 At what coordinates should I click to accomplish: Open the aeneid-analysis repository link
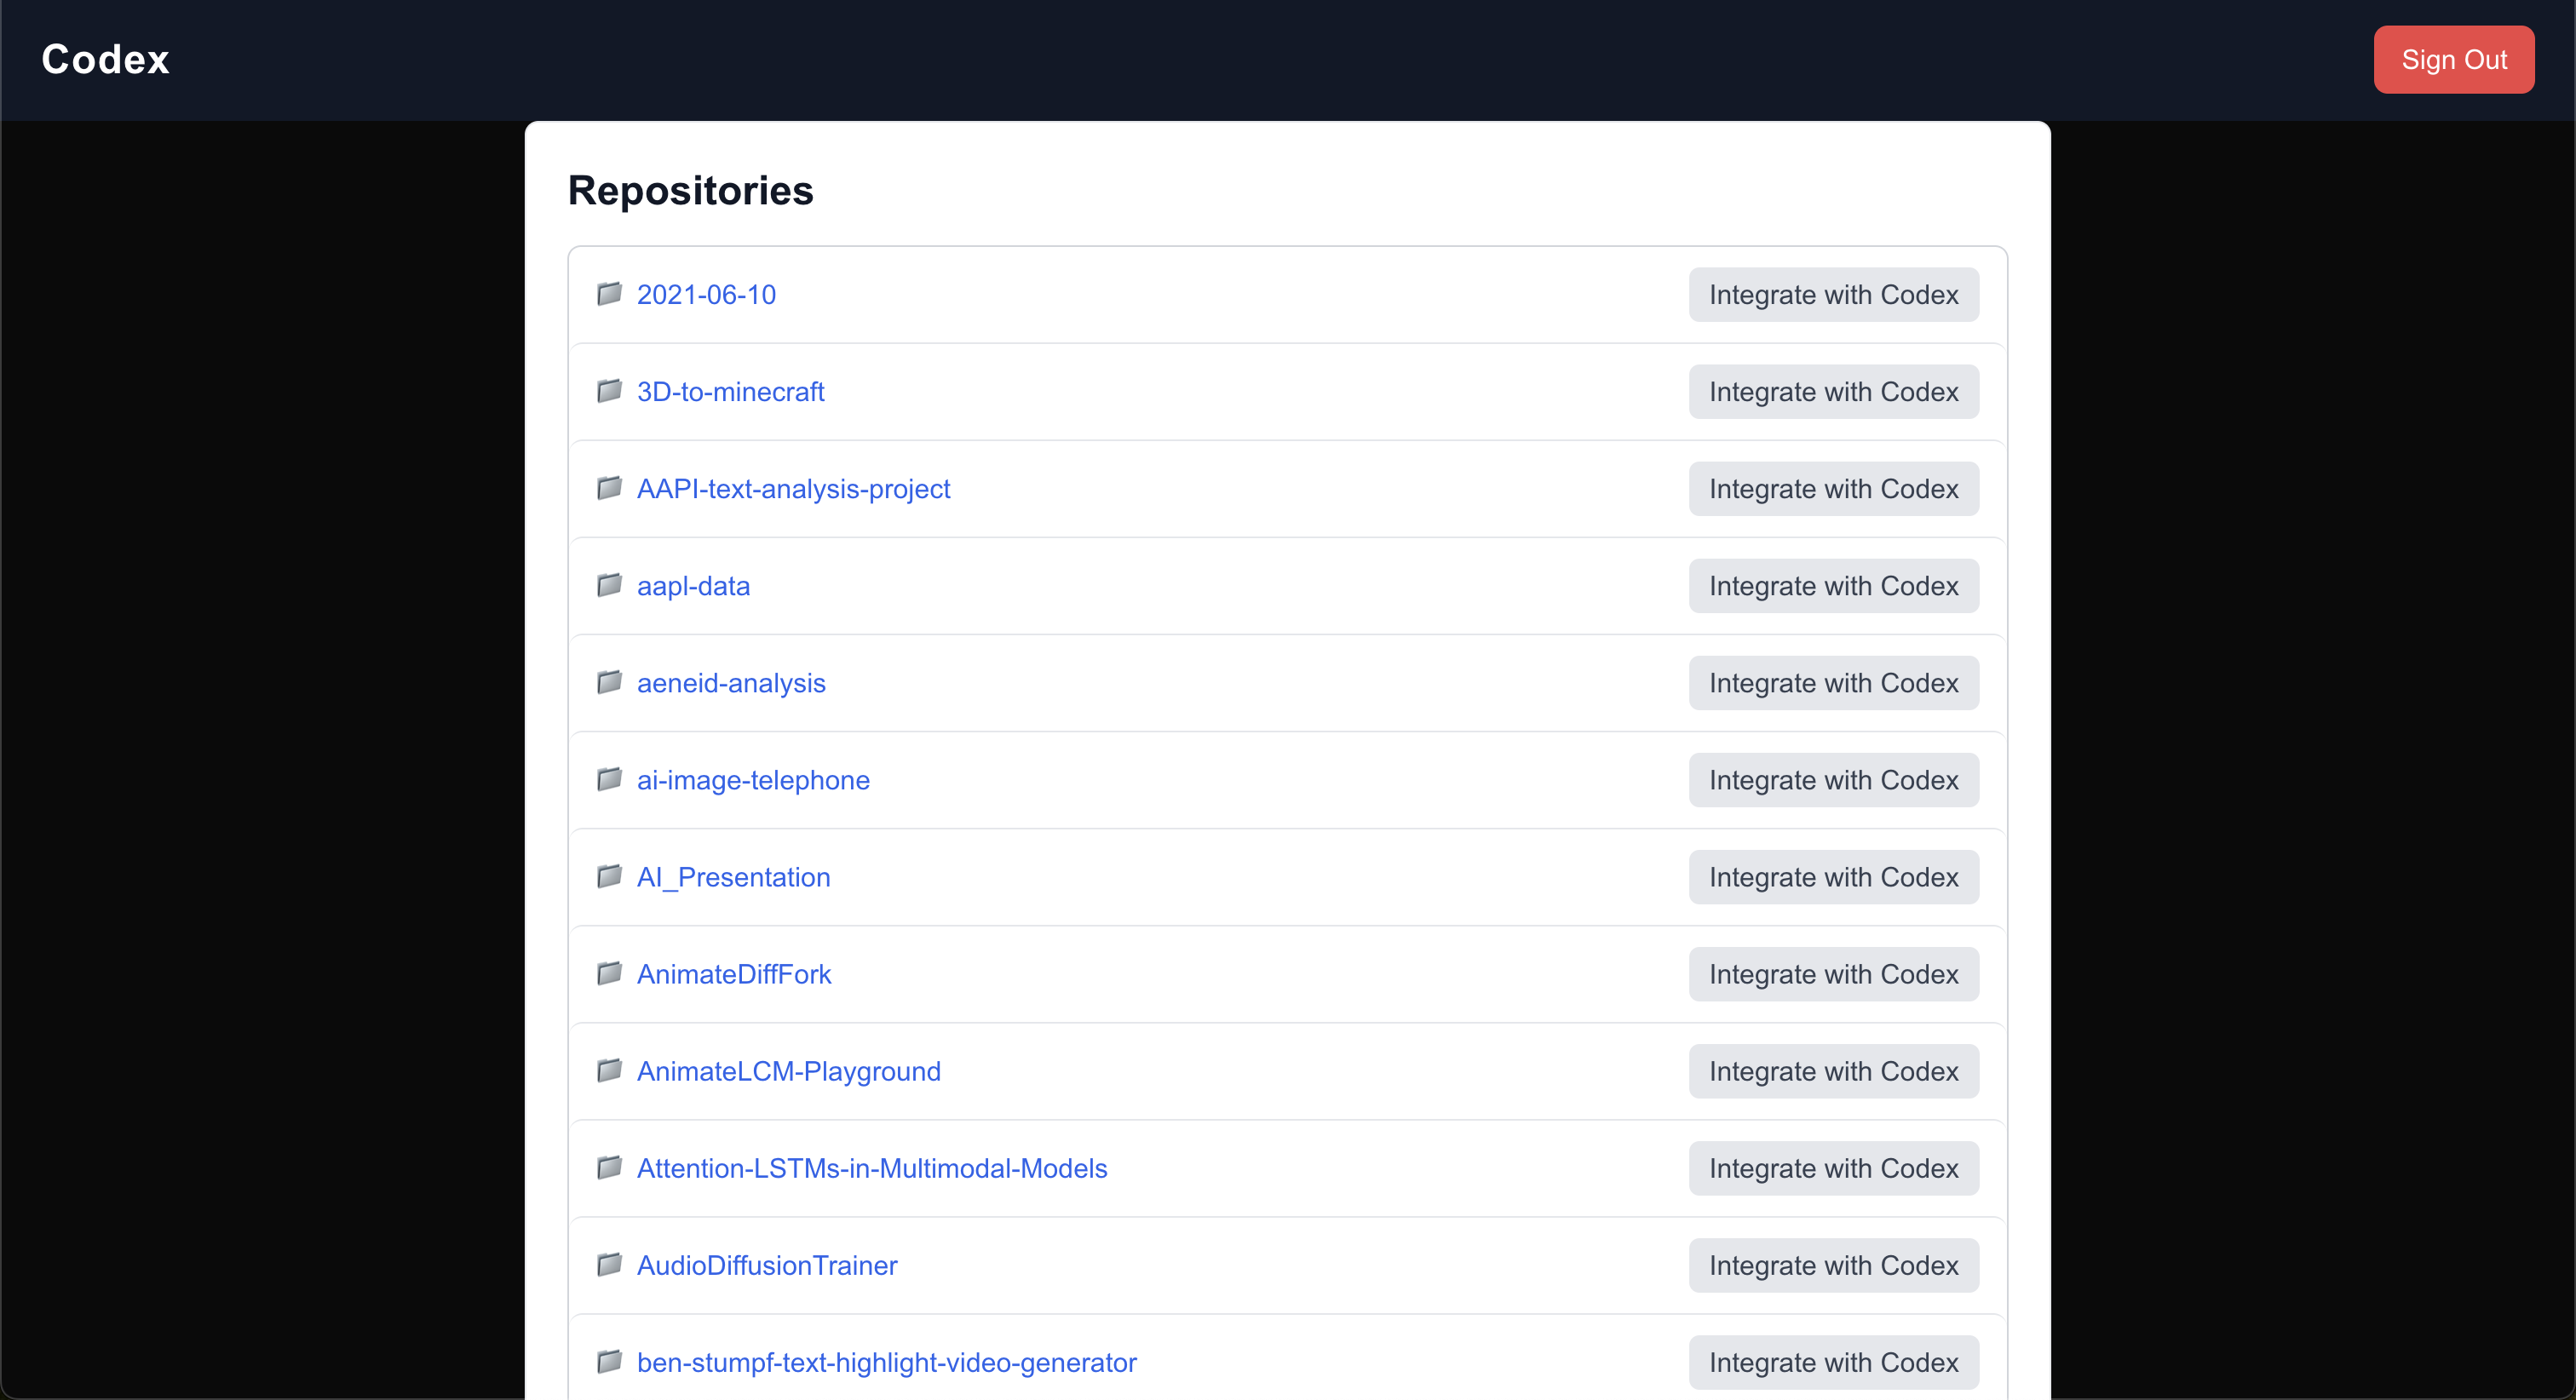click(x=731, y=683)
